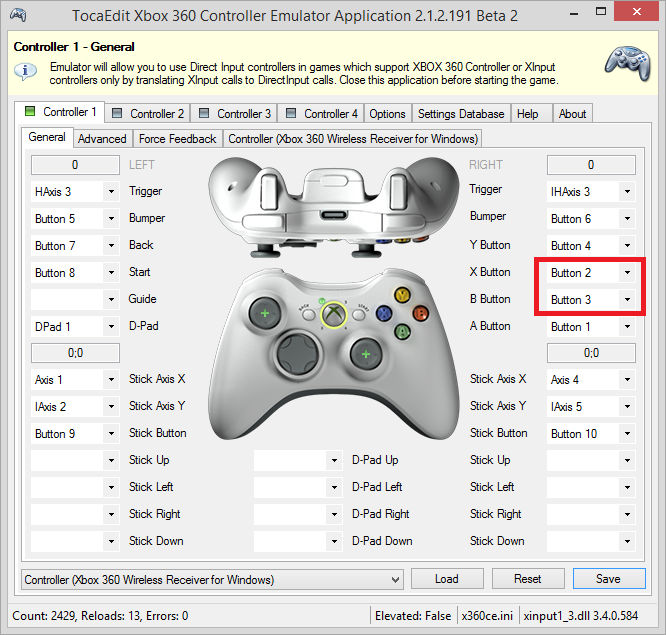
Task: Click the Xbox Guide button on controller image
Action: [x=334, y=315]
